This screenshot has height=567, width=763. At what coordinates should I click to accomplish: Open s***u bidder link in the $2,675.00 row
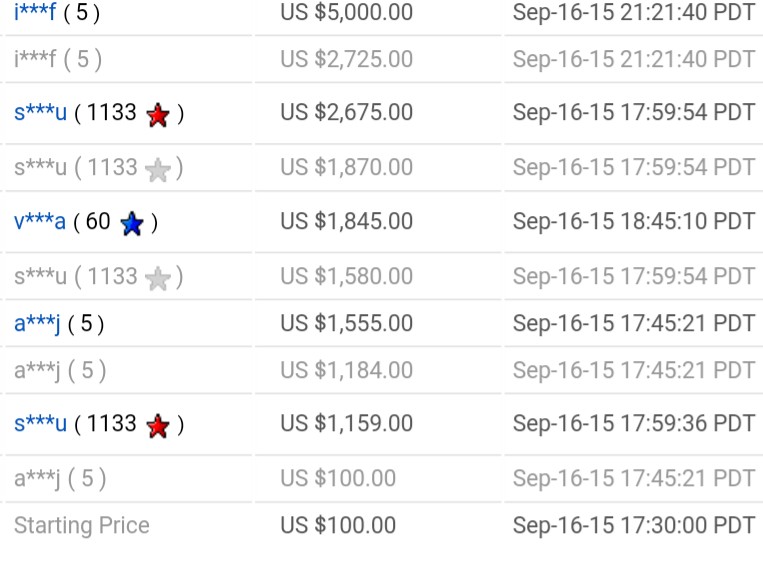click(x=40, y=113)
